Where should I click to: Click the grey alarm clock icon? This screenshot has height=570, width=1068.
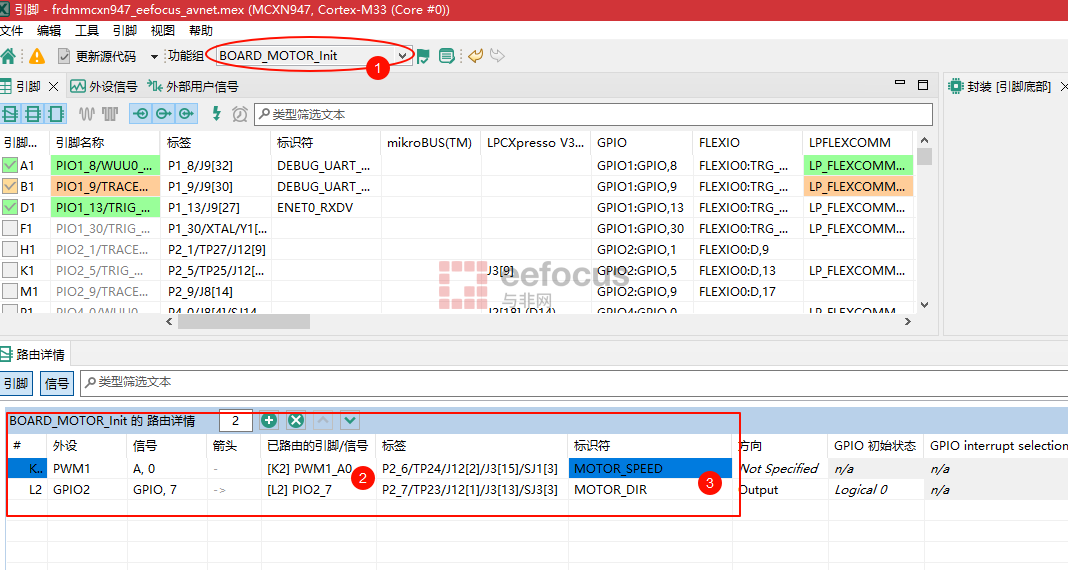[239, 114]
